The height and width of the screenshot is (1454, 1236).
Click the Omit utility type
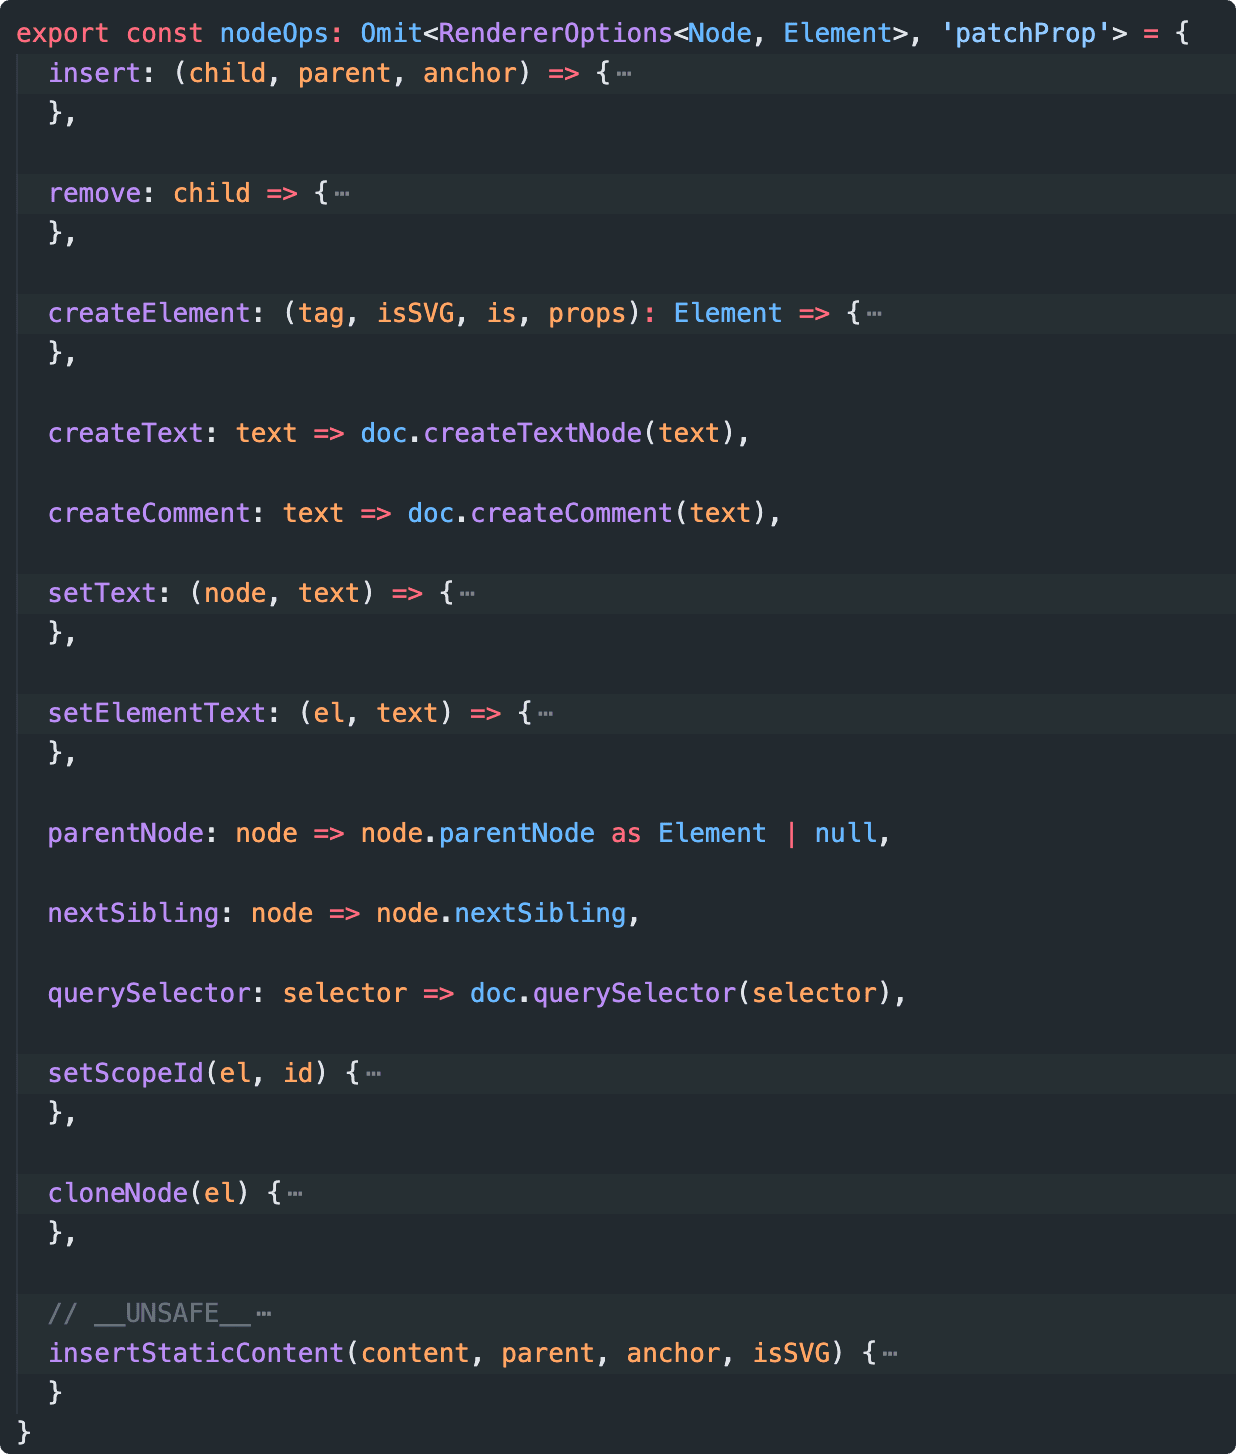(x=391, y=33)
